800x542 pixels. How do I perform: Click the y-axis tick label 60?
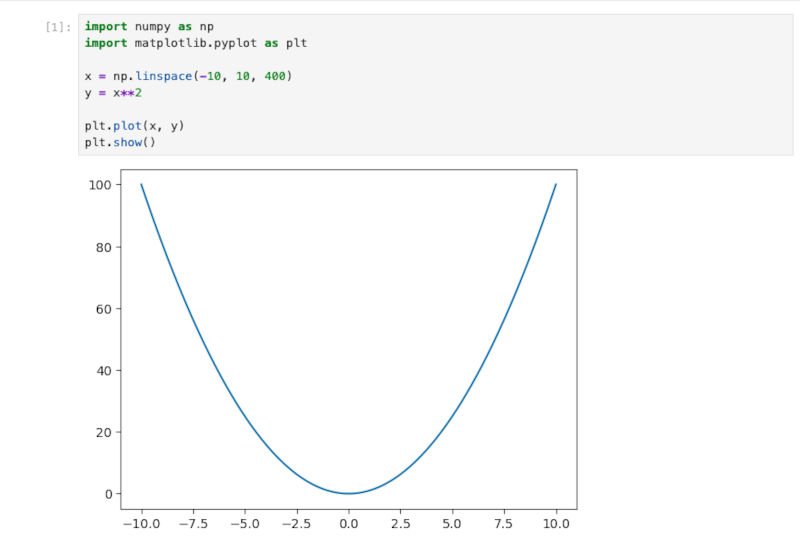[103, 309]
